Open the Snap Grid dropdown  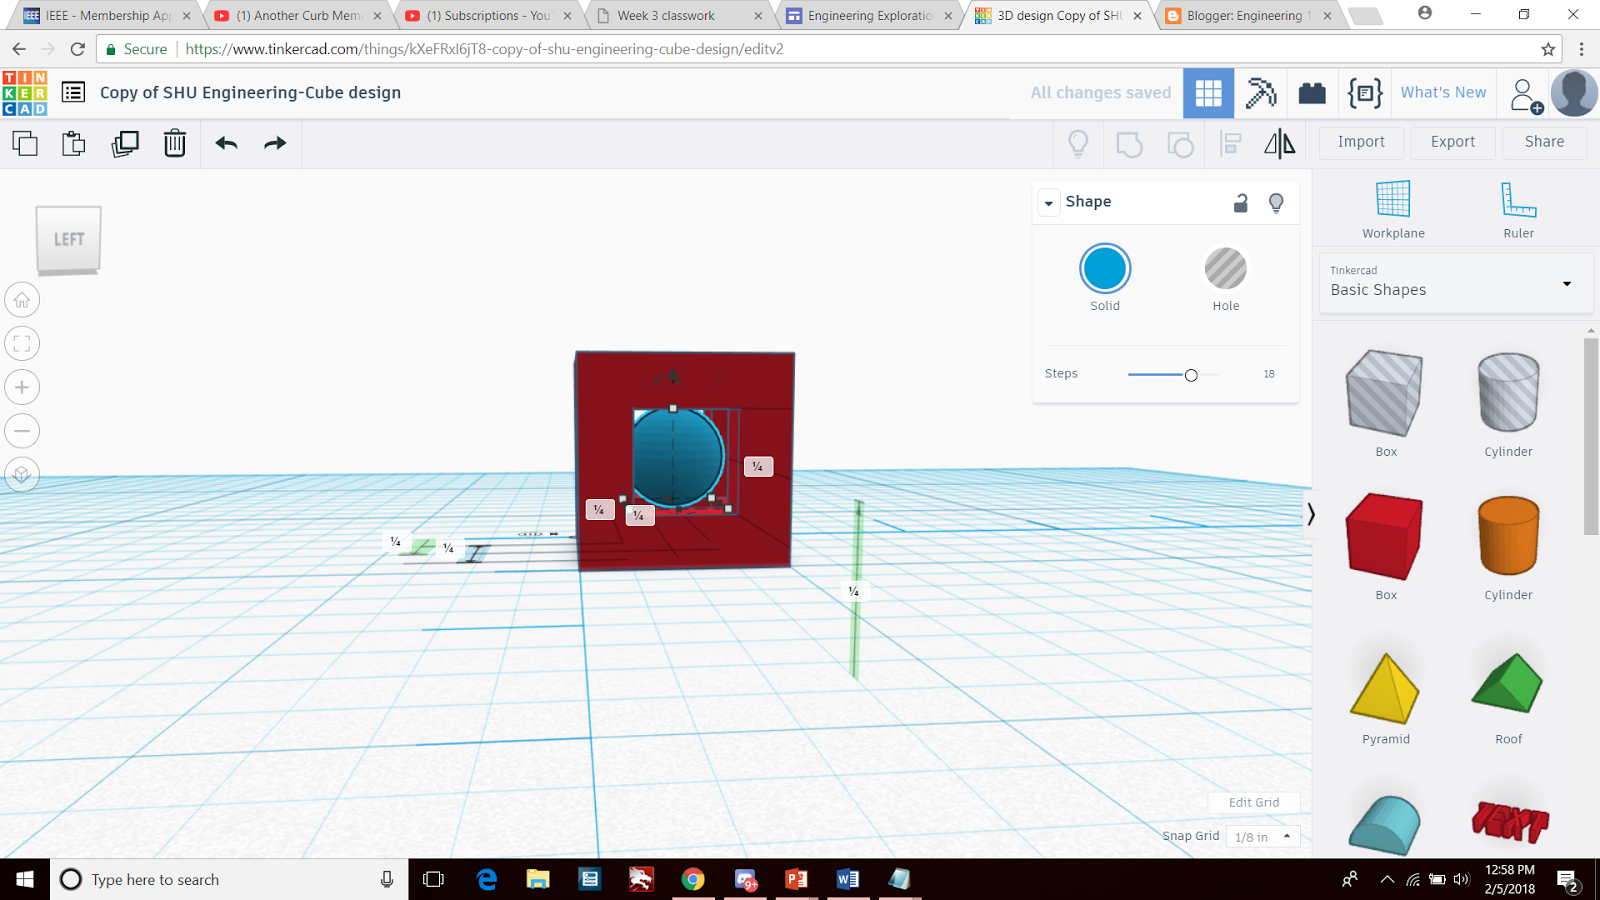tap(1262, 836)
